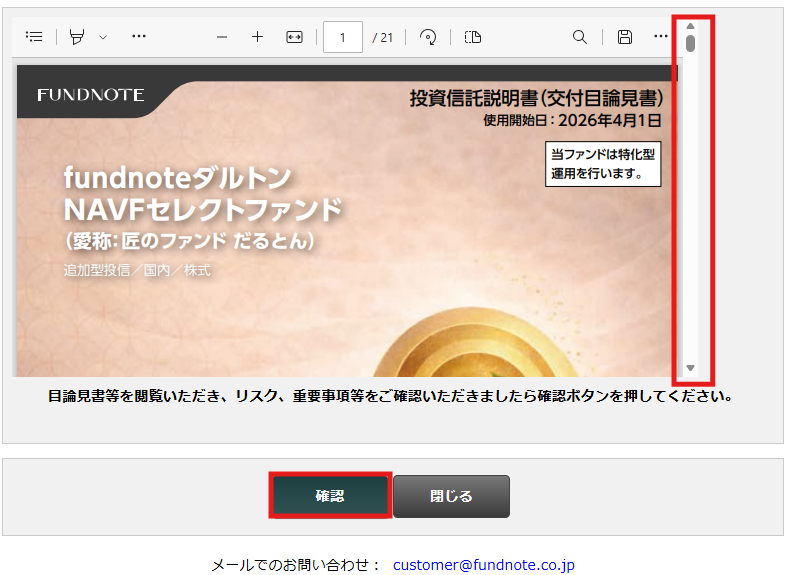Image resolution: width=791 pixels, height=575 pixels.
Task: Click the 目論見書等を閲覧いただき instruction text
Action: 390,396
